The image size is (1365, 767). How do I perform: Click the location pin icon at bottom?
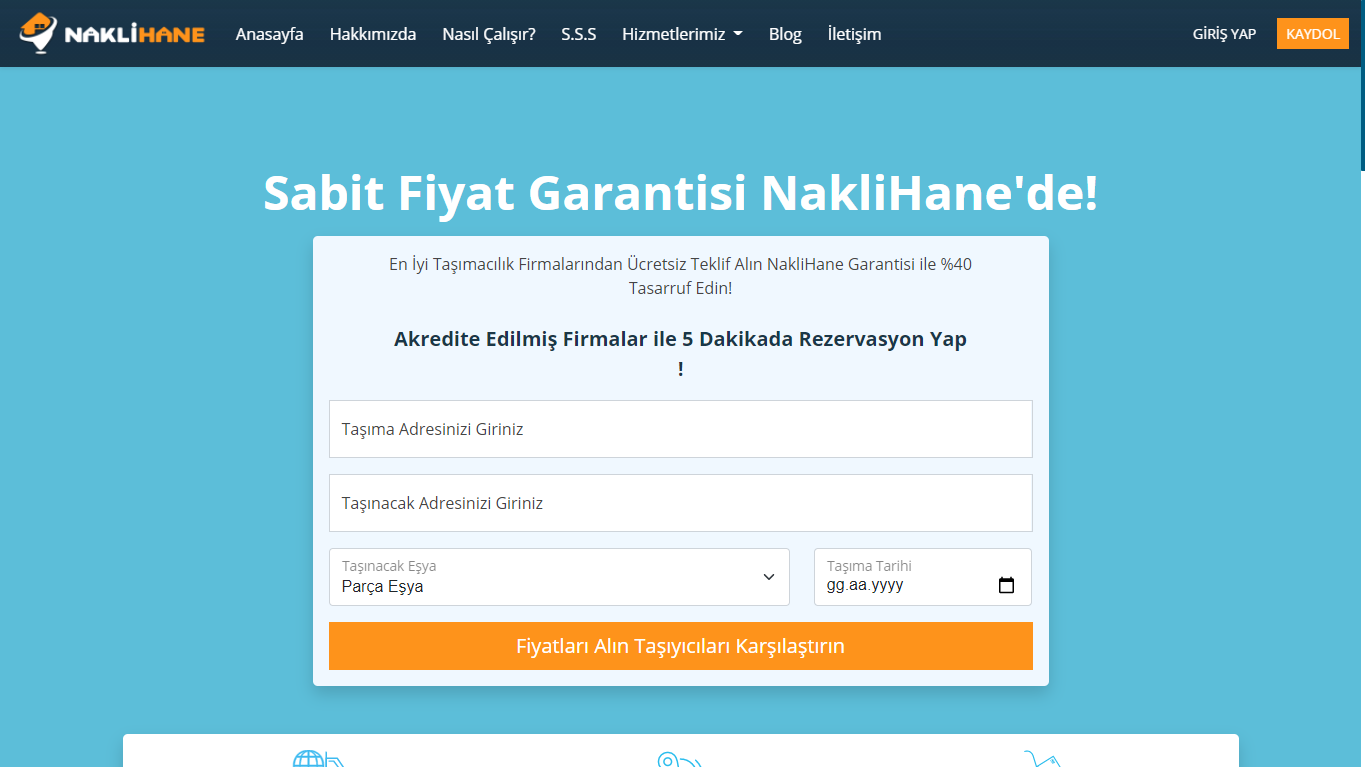click(678, 759)
